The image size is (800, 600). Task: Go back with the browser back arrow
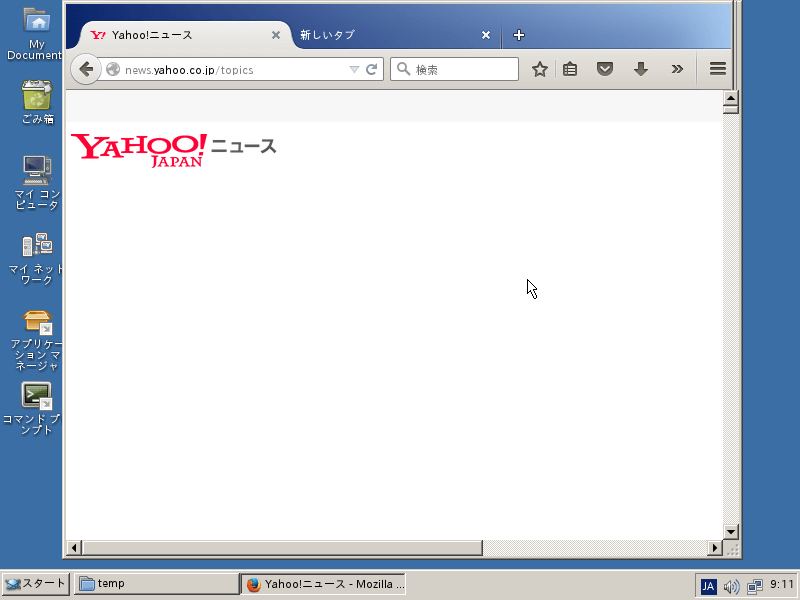click(x=86, y=69)
